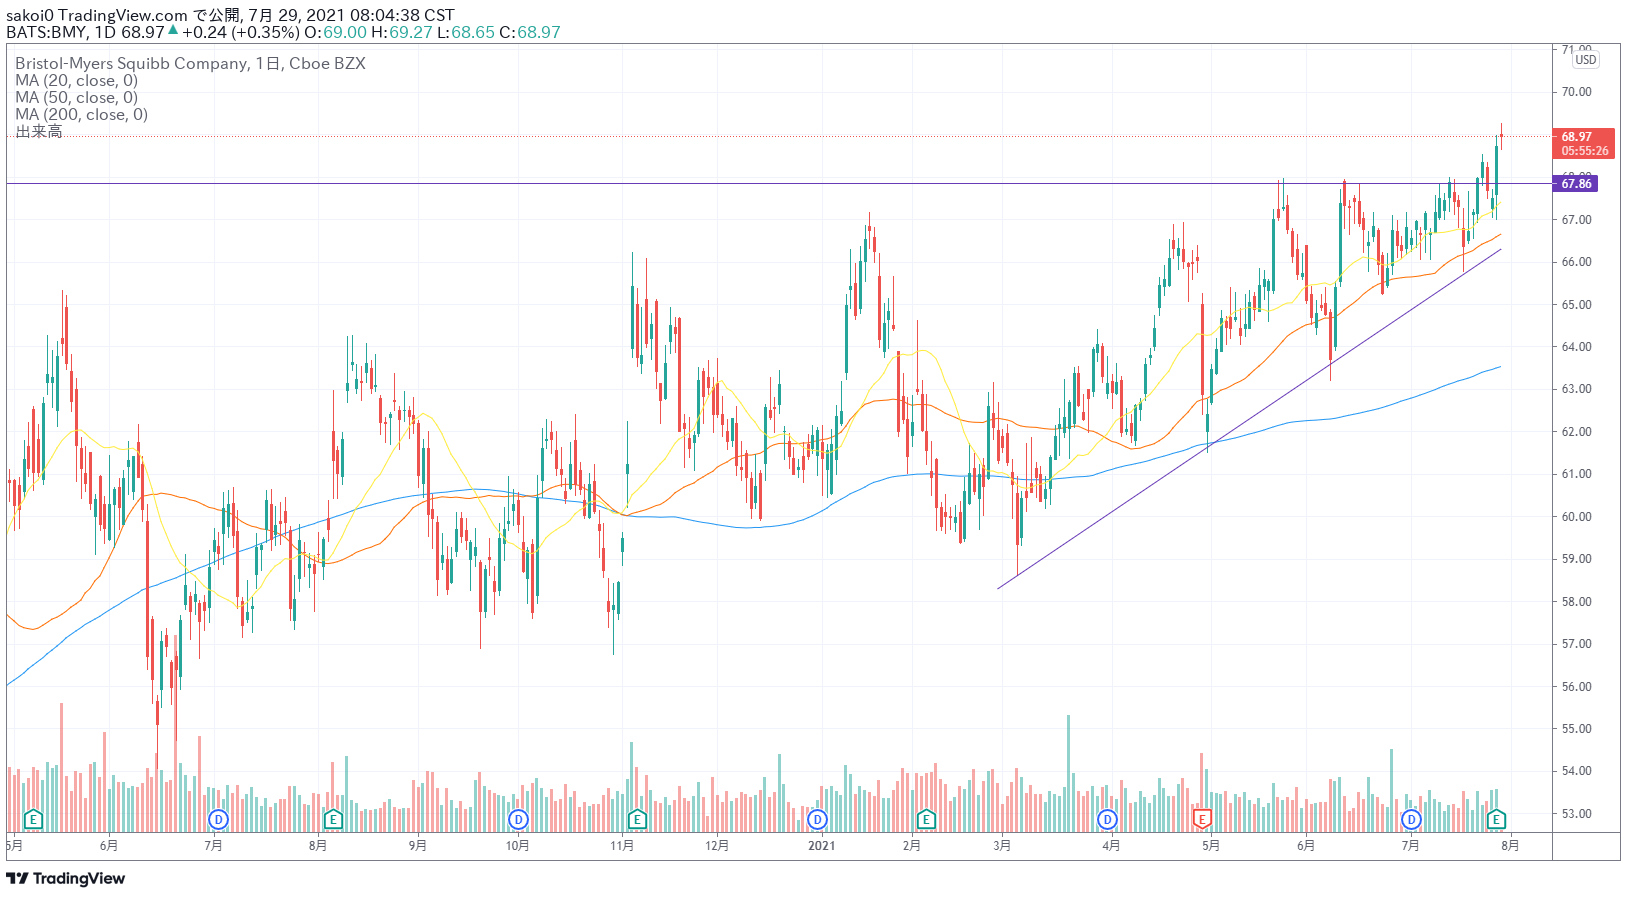Click the 12月 label on the time axis
This screenshot has width=1627, height=897.
717,846
